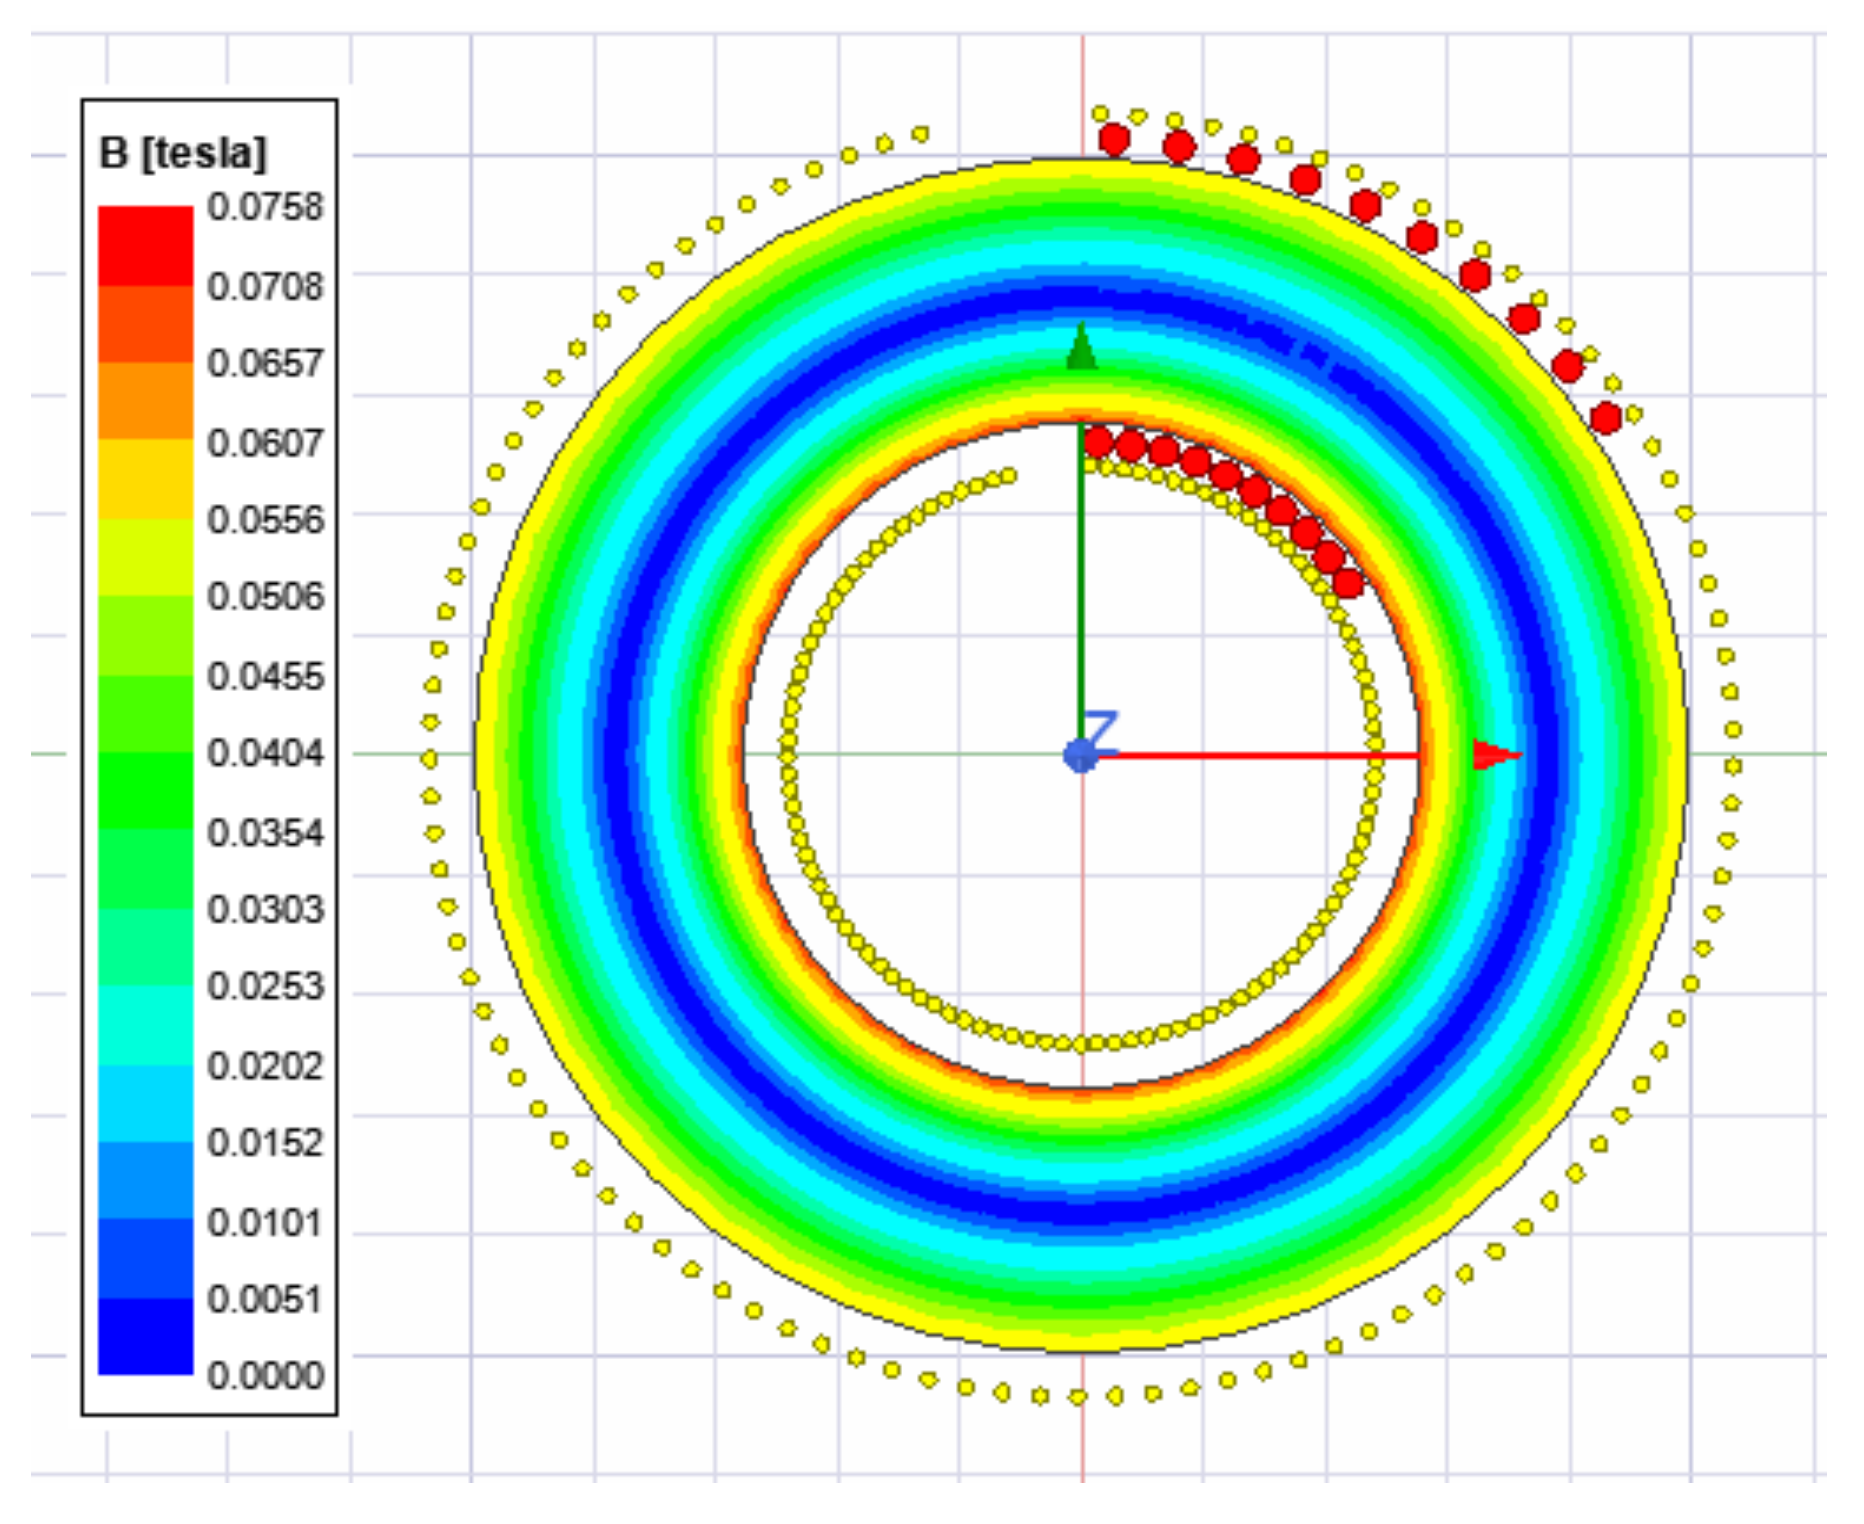
Task: Click the red X-axis arrowhead
Action: (x=1494, y=755)
